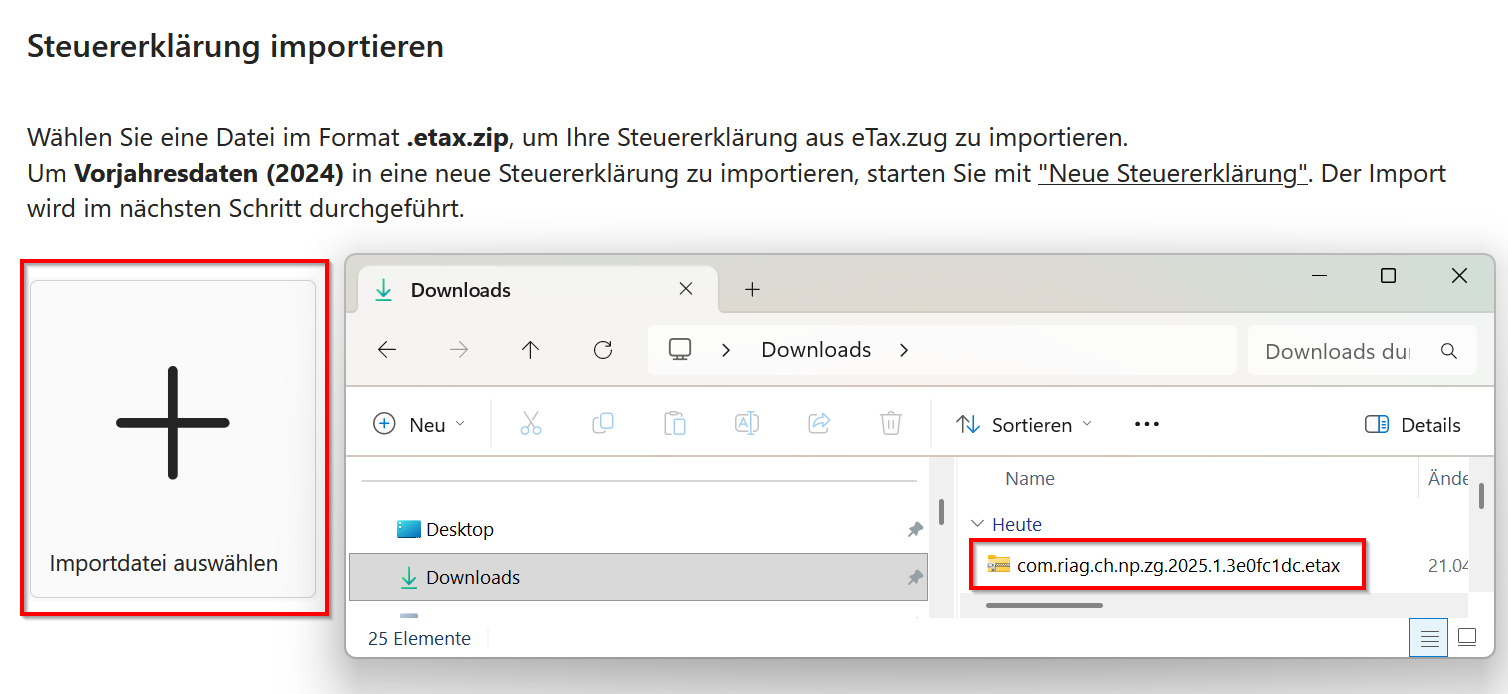Viewport: 1508px width, 694px height.
Task: Click the Rename toolbar icon
Action: (x=747, y=424)
